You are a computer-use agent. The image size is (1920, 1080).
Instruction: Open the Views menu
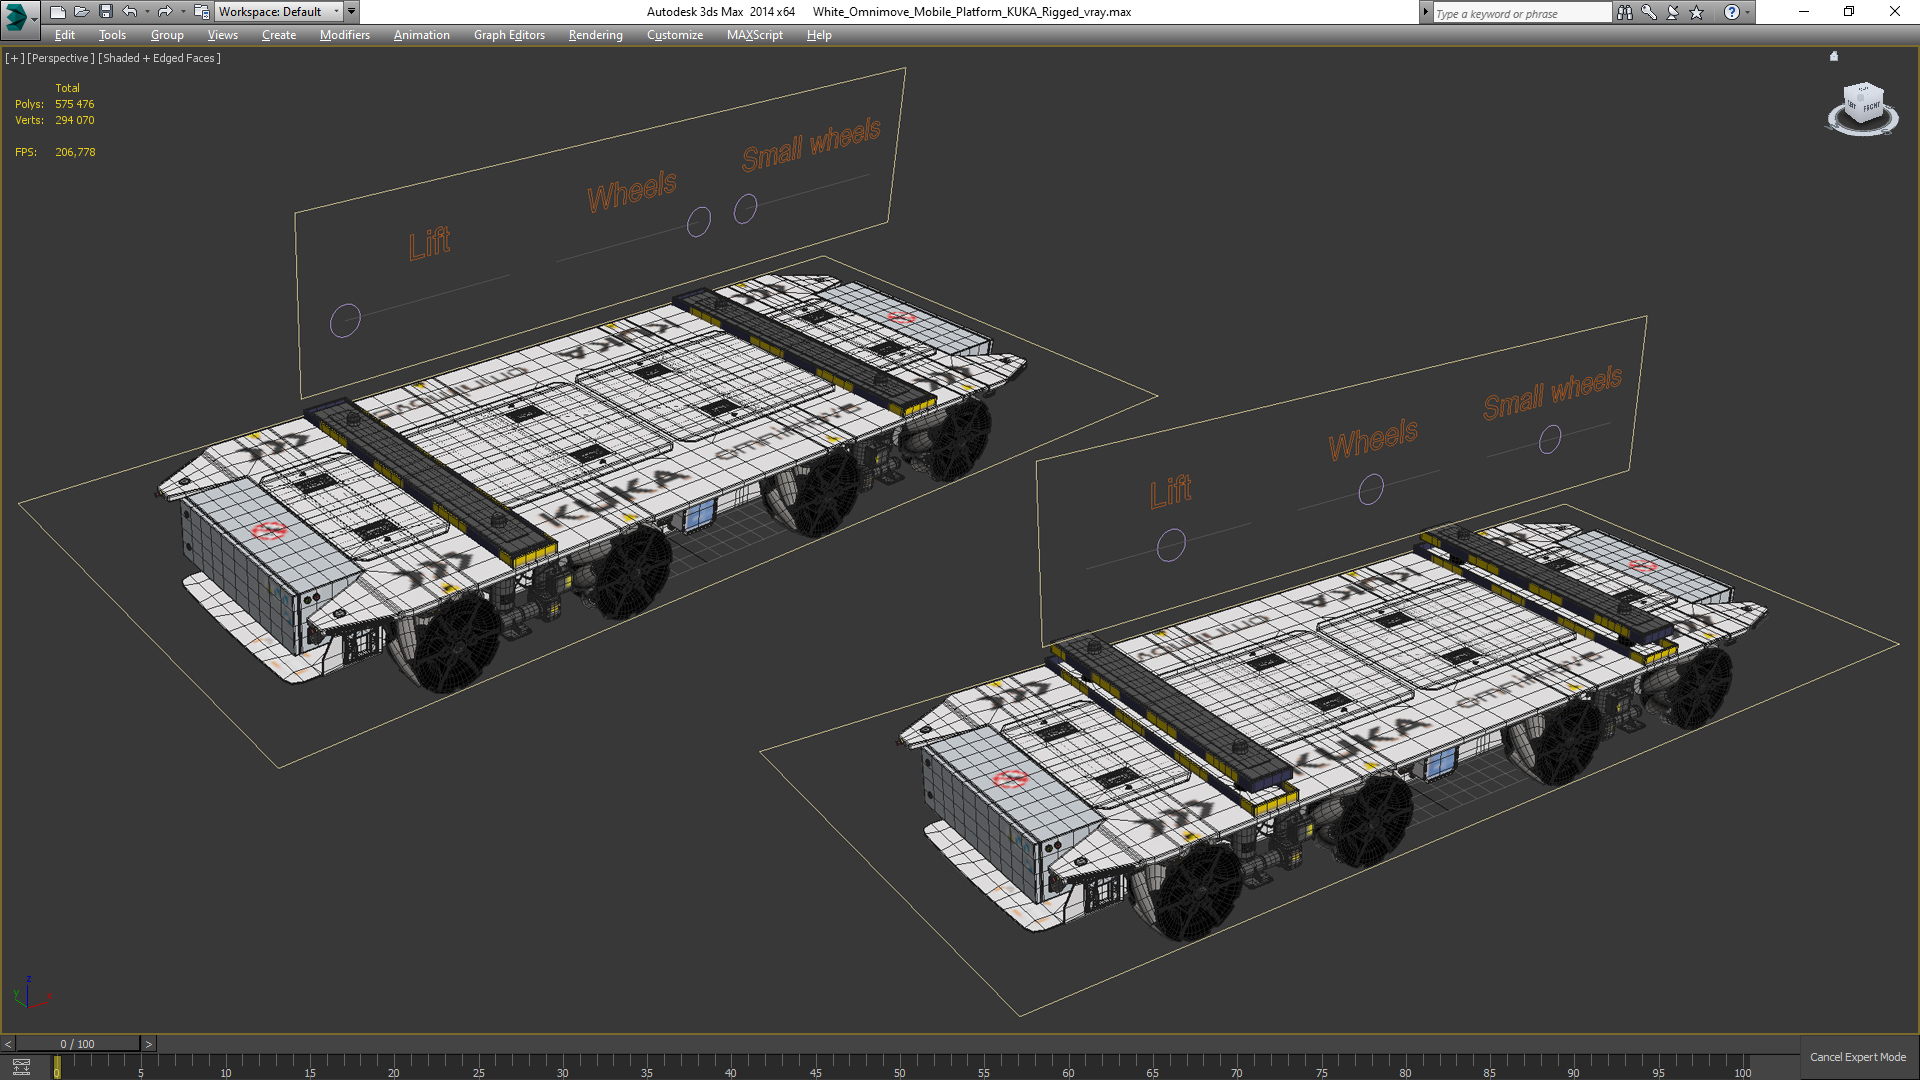222,35
